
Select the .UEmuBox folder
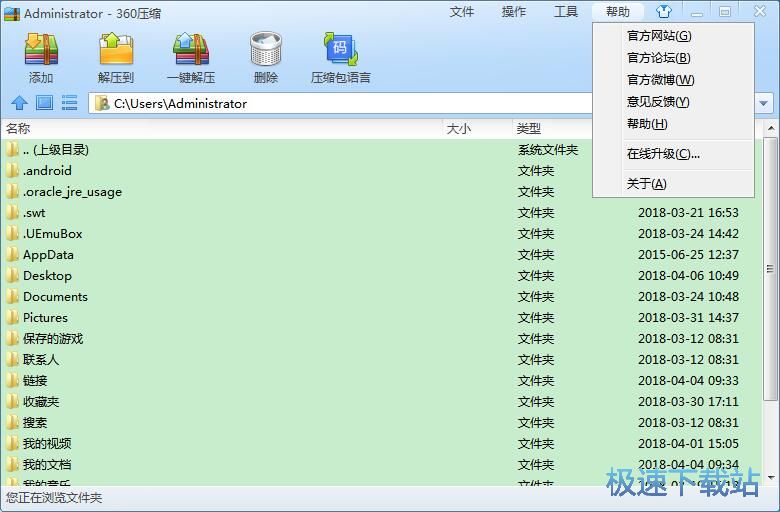52,234
